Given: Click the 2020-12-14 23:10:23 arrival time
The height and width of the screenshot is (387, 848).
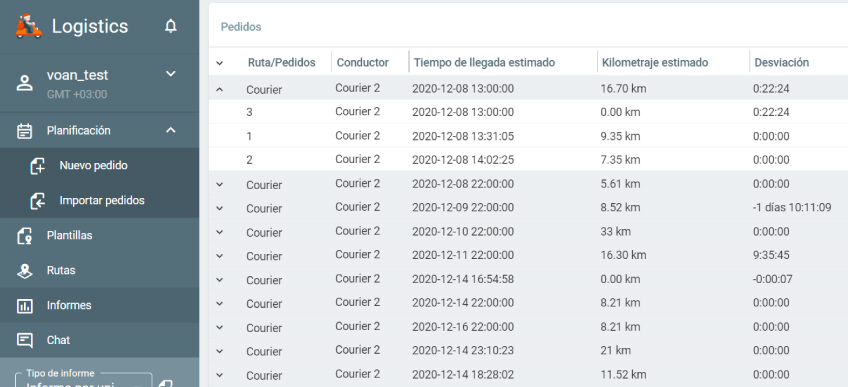Looking at the screenshot, I should coord(463,350).
